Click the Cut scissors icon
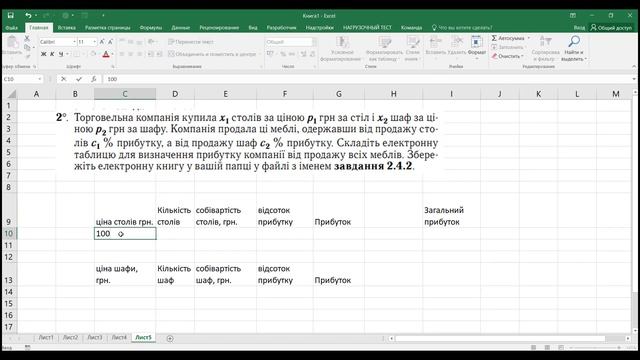Viewport: 640px width, 360px height. point(27,38)
